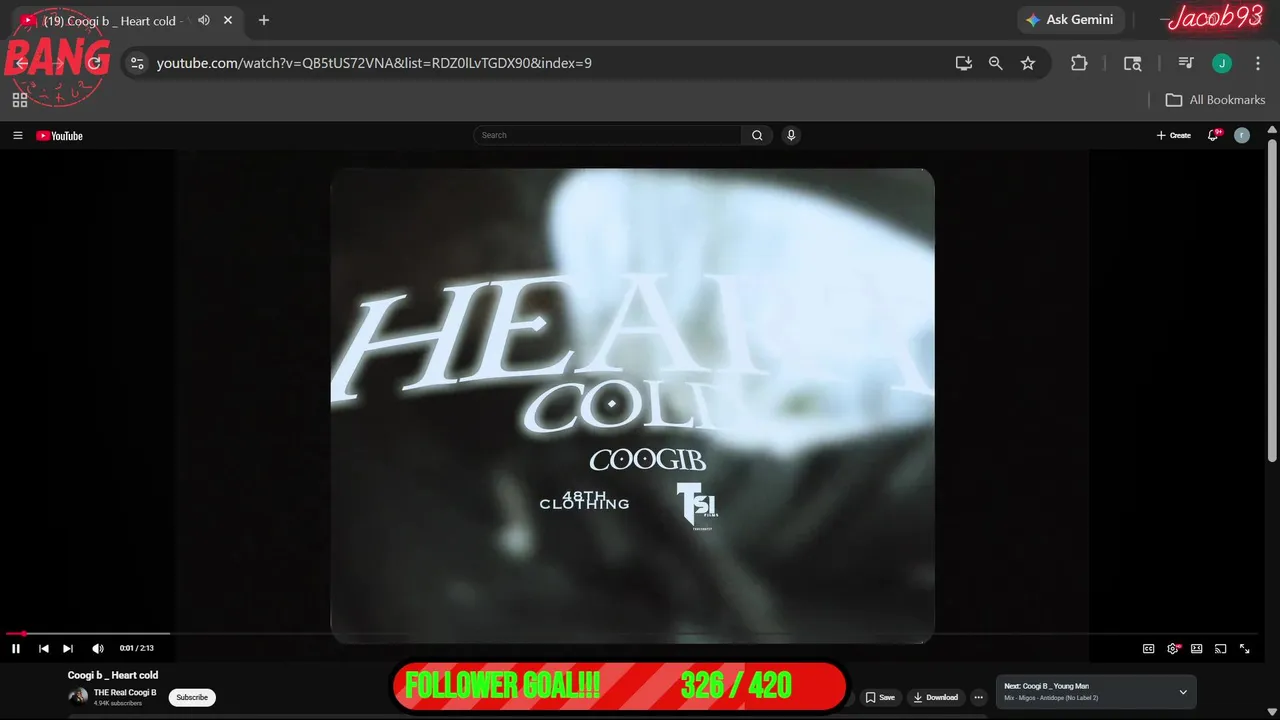1280x720 pixels.
Task: Toggle closed captions in the player
Action: click(x=1149, y=649)
